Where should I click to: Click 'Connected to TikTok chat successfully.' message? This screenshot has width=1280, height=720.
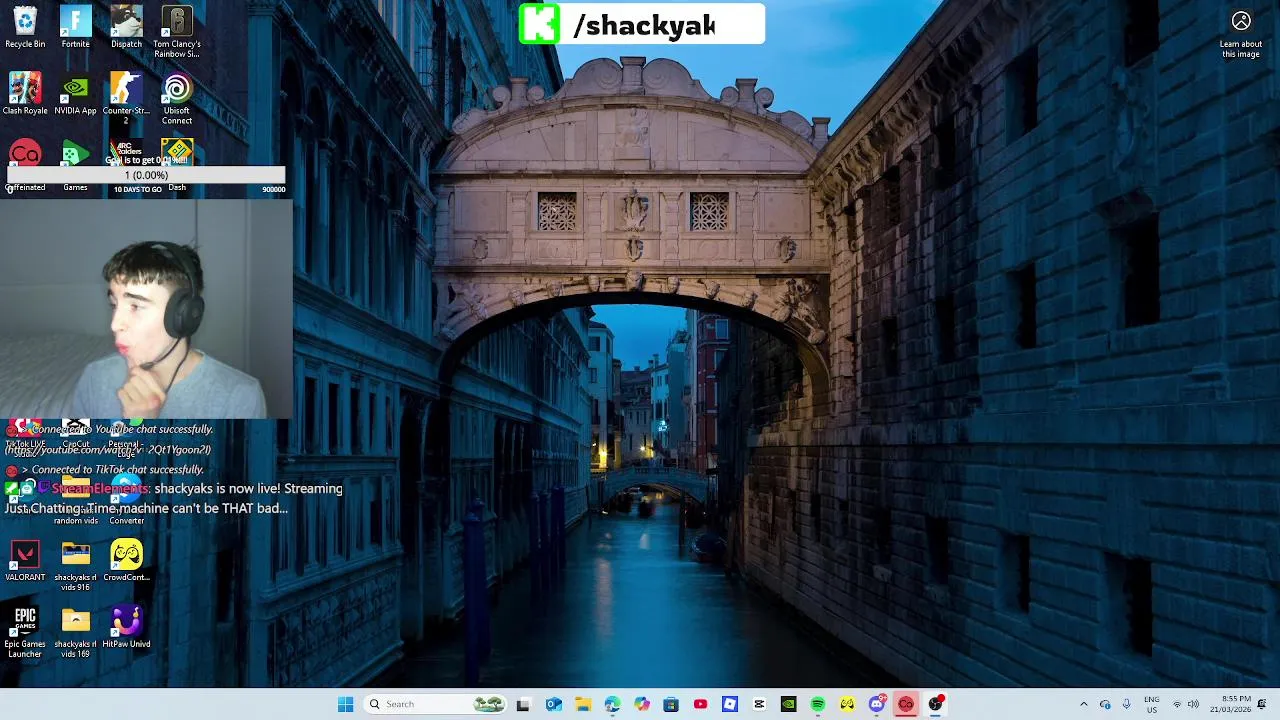click(x=117, y=469)
